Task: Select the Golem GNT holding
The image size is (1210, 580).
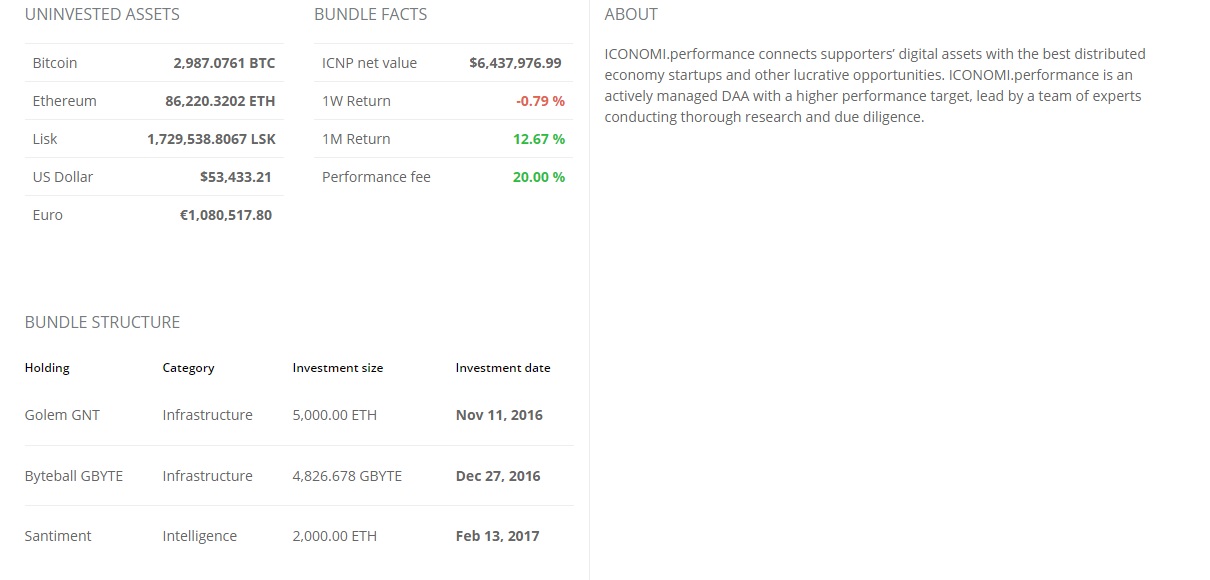Action: (x=299, y=415)
